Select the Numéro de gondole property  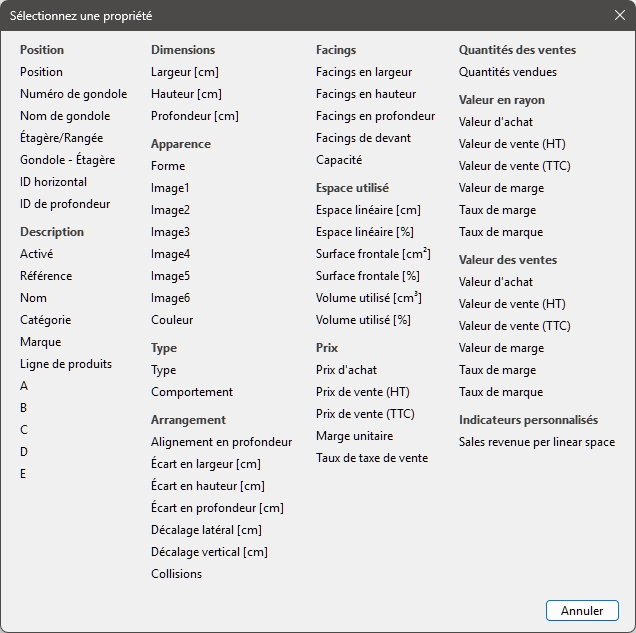coord(73,94)
